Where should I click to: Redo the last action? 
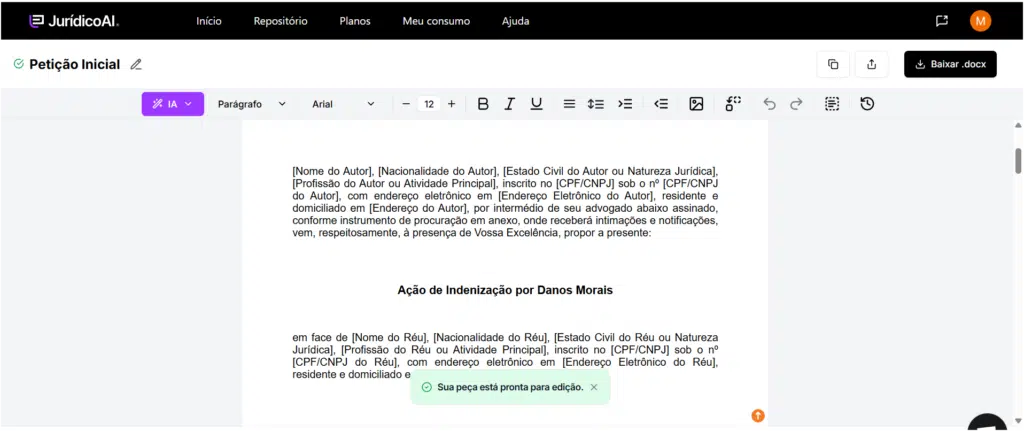[x=796, y=104]
